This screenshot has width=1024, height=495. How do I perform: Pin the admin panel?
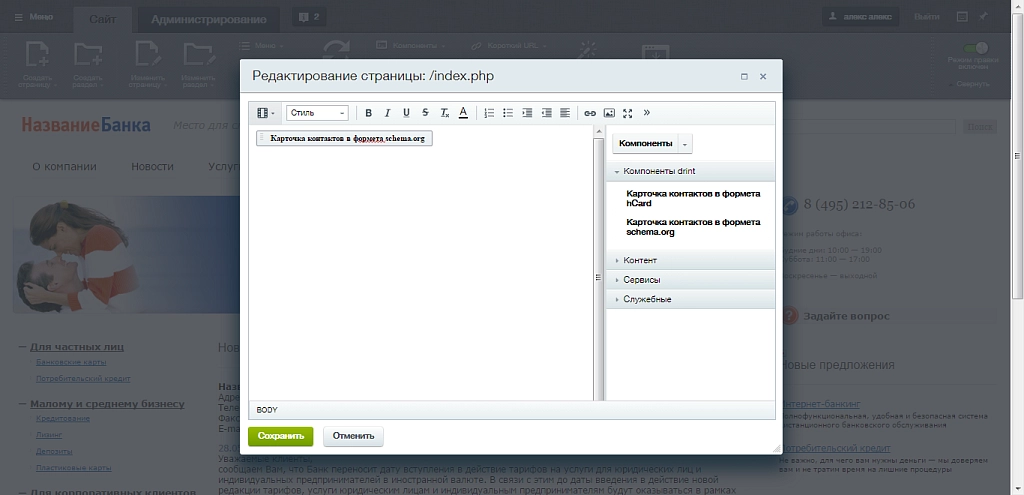[983, 17]
